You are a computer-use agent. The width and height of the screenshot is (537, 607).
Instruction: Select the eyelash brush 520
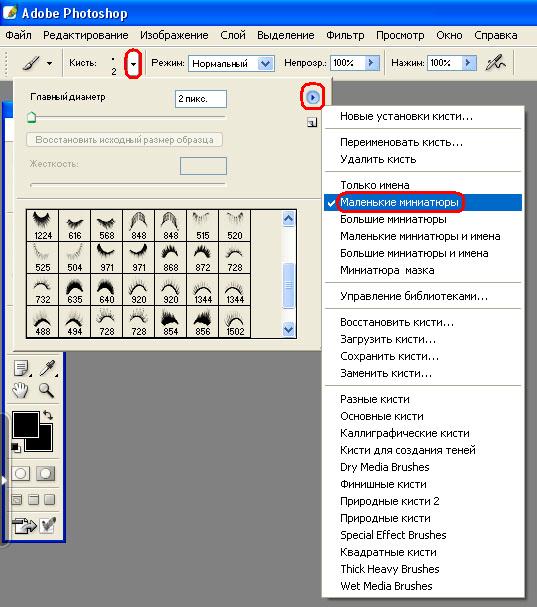coord(235,226)
